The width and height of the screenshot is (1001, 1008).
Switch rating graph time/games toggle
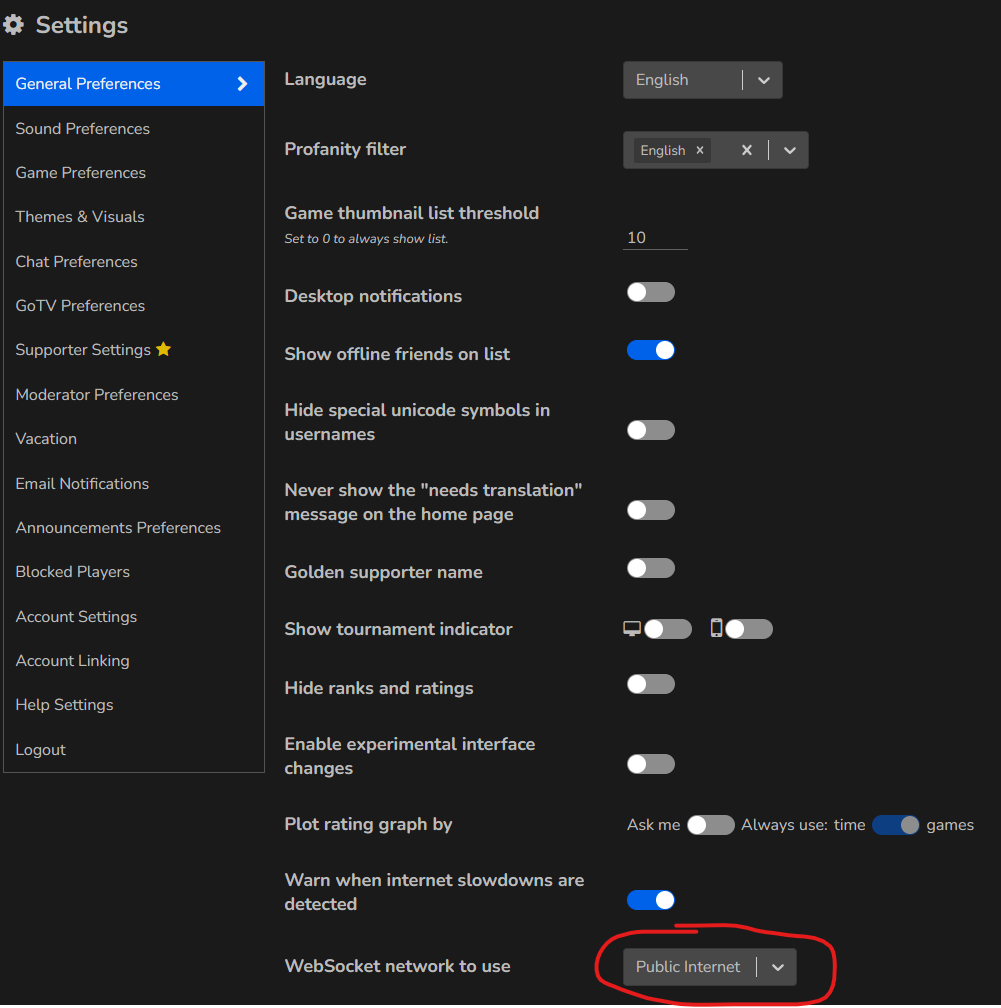tap(895, 825)
